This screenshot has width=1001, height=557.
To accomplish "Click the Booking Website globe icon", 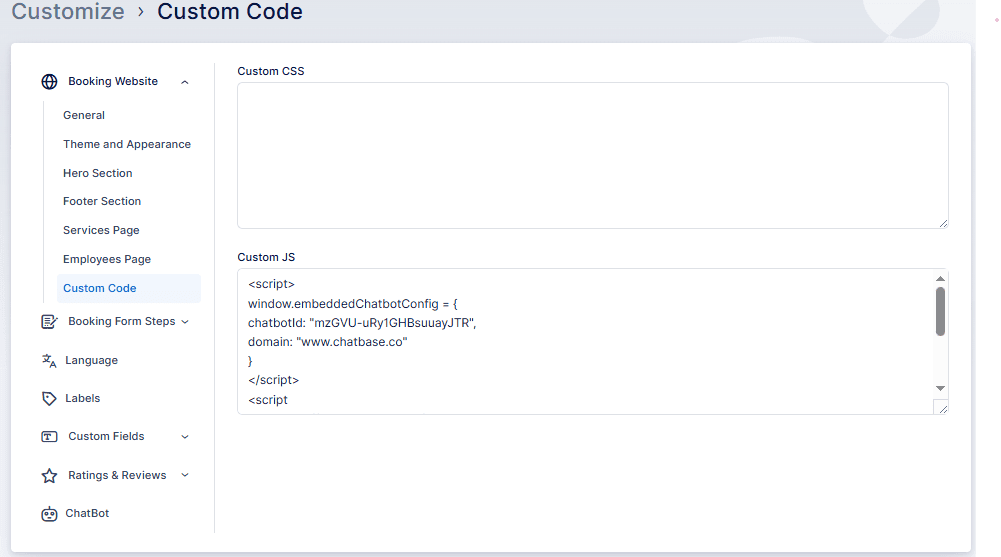I will tap(49, 82).
